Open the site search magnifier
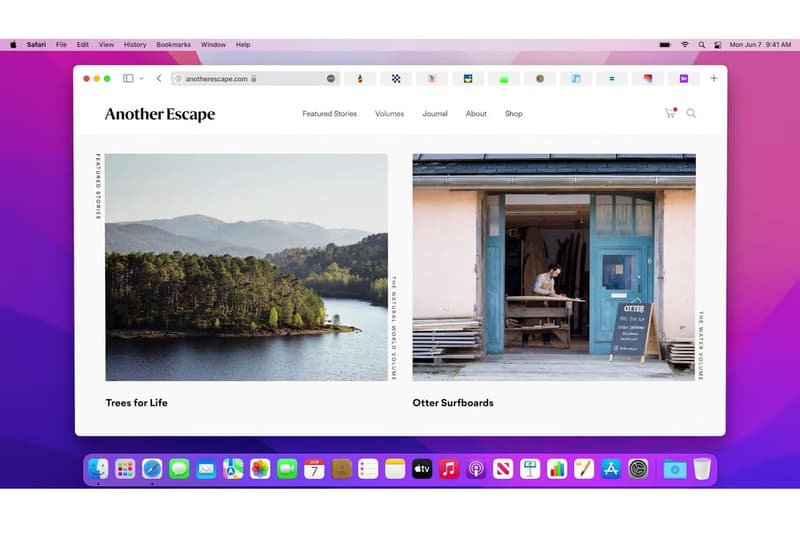 691,113
